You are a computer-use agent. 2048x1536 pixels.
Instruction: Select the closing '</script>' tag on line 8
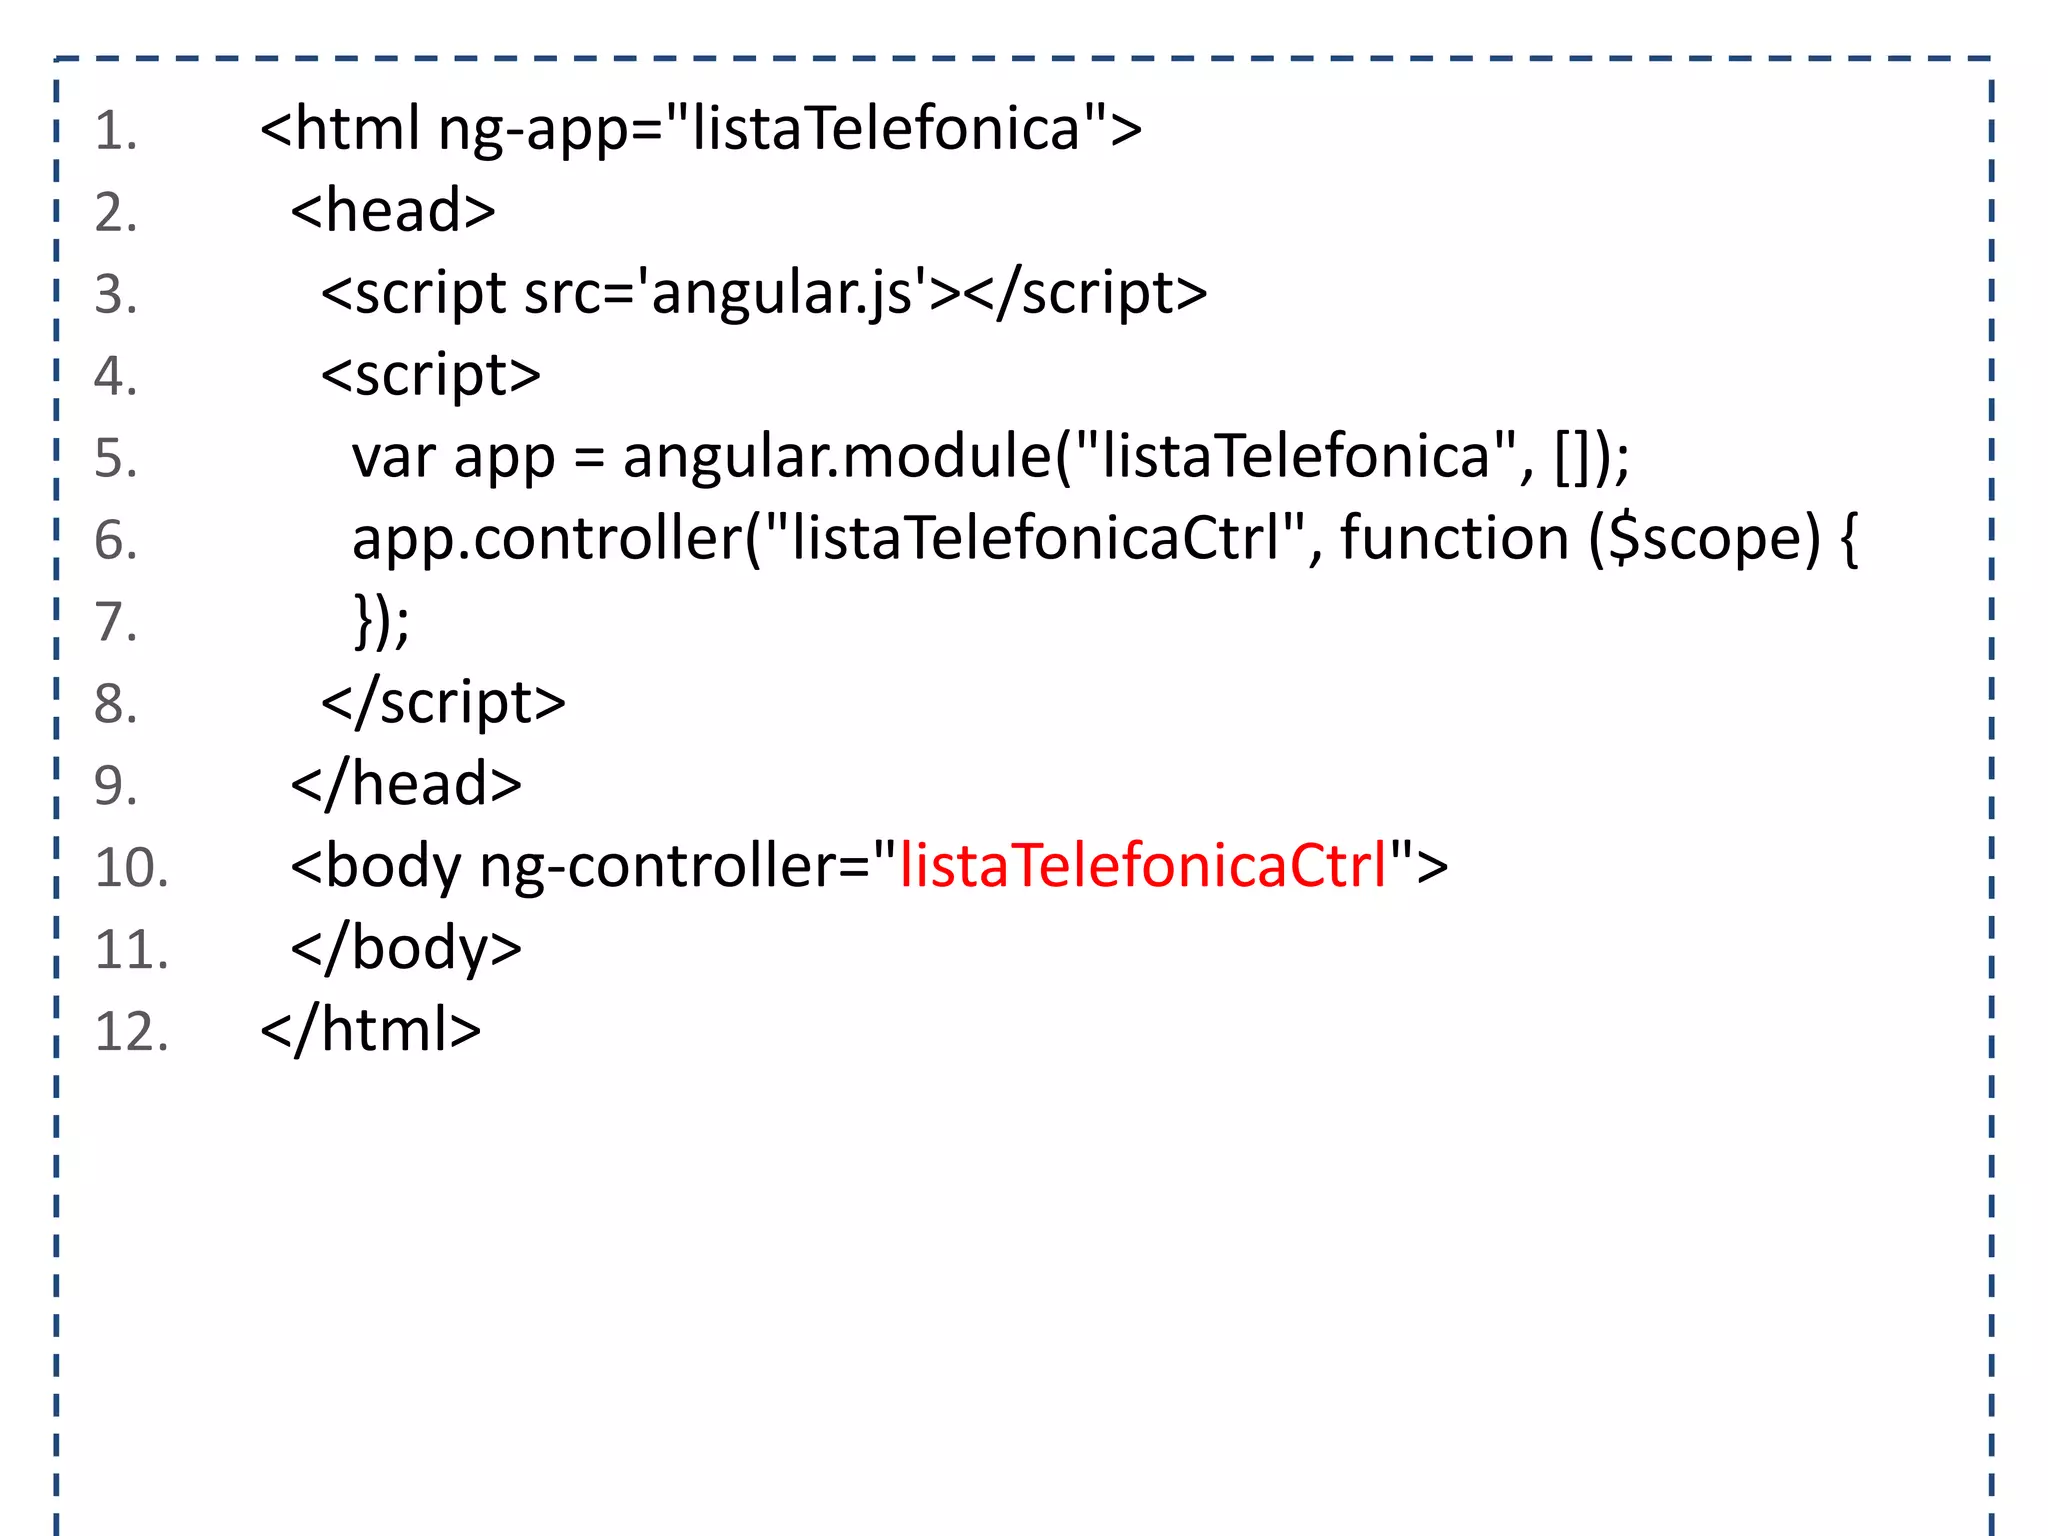pyautogui.click(x=443, y=703)
